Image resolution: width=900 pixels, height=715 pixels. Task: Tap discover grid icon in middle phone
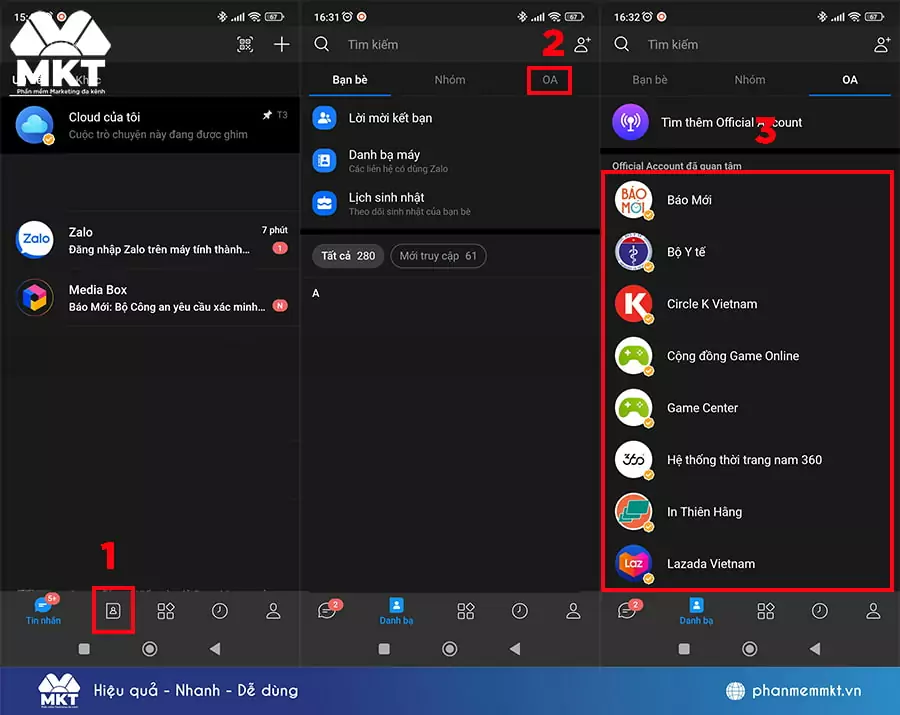(466, 611)
